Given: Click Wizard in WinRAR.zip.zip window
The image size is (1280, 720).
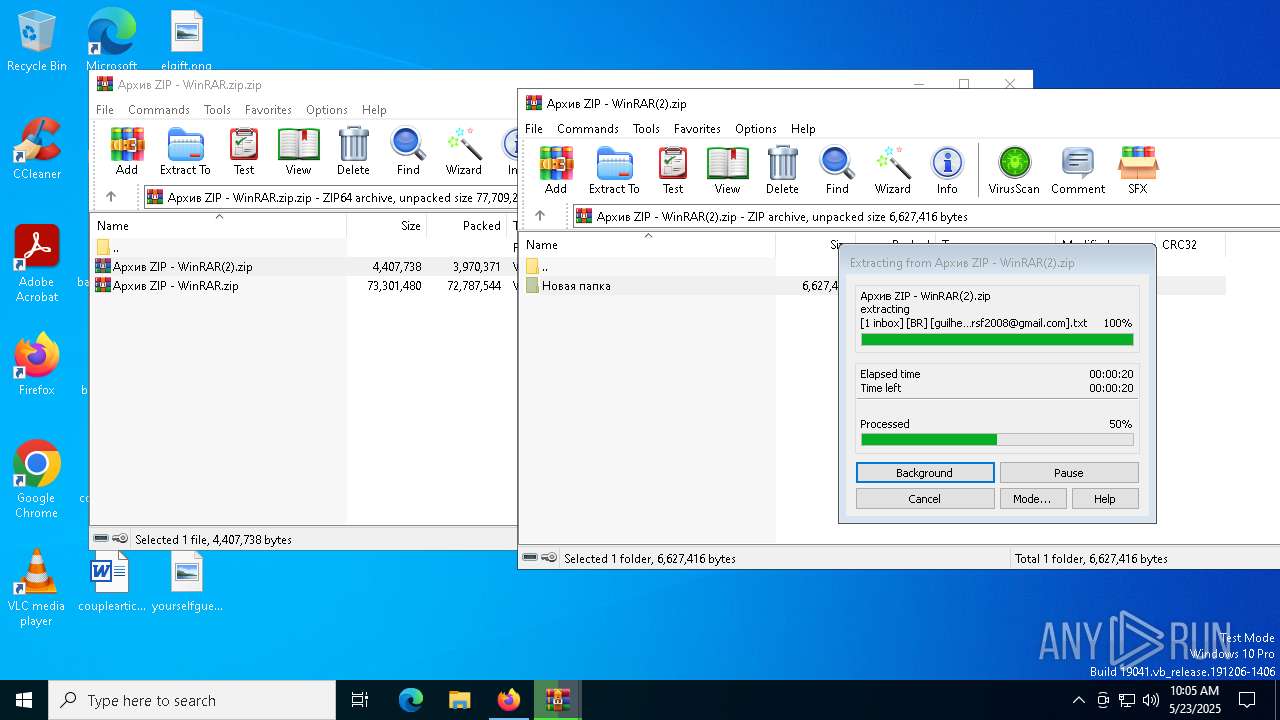Looking at the screenshot, I should coord(464,151).
